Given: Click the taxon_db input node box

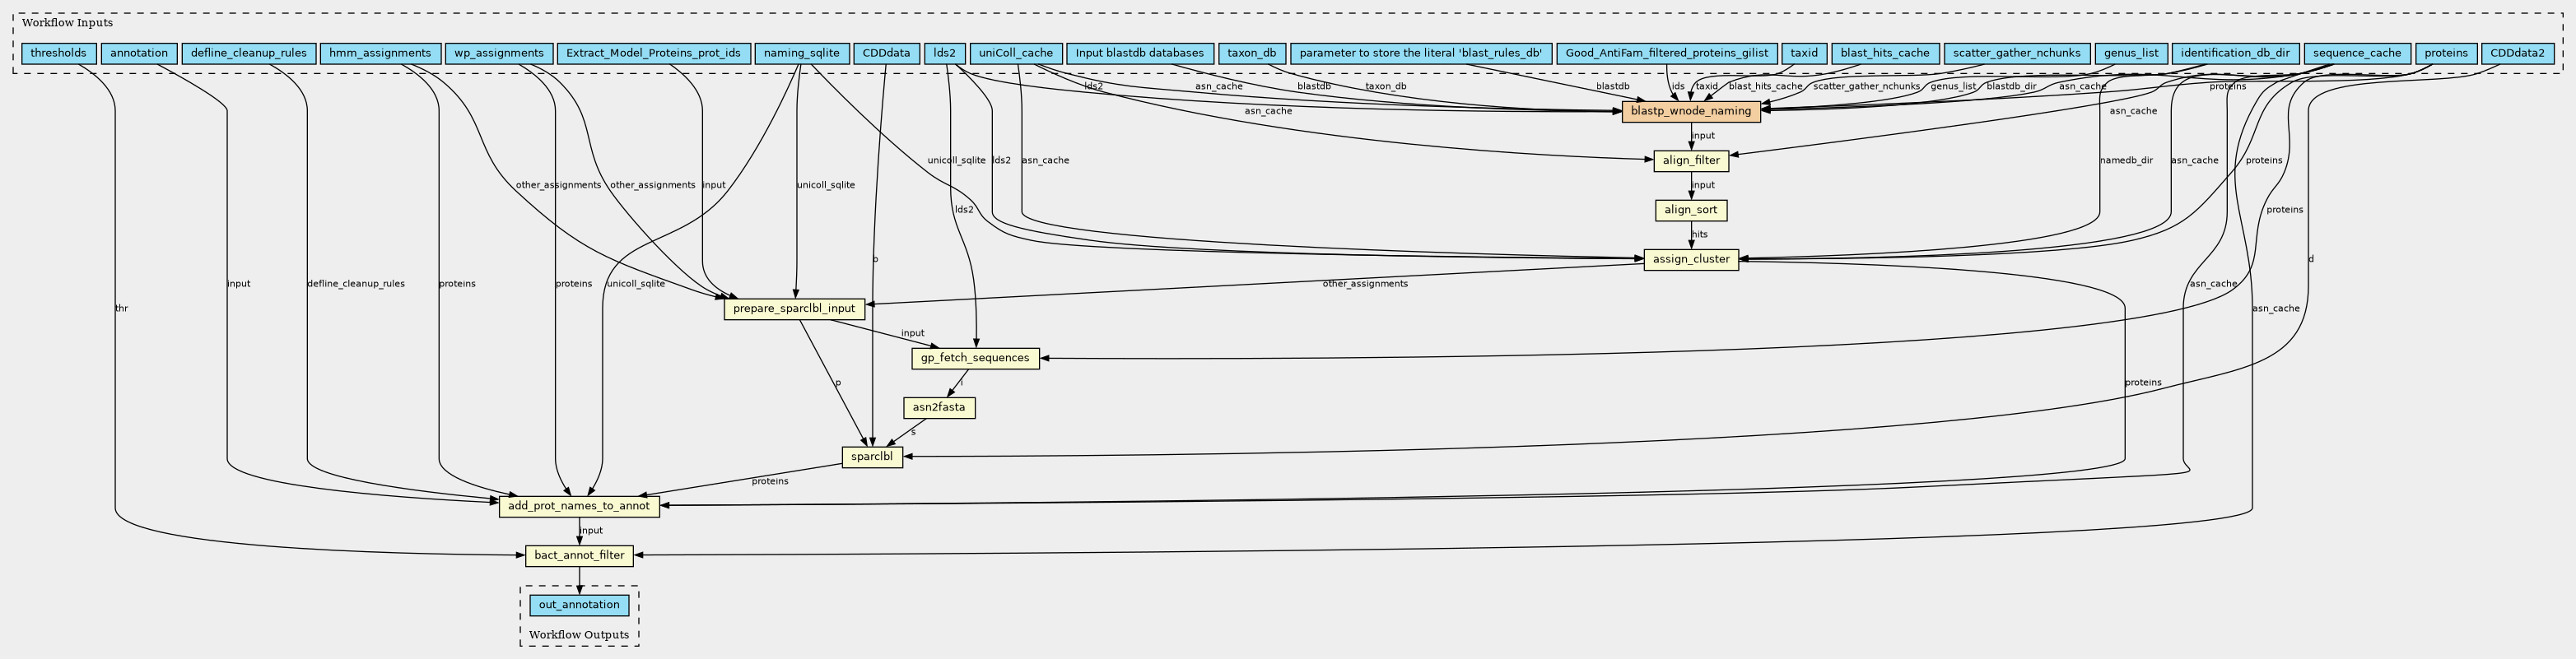Looking at the screenshot, I should 1251,53.
